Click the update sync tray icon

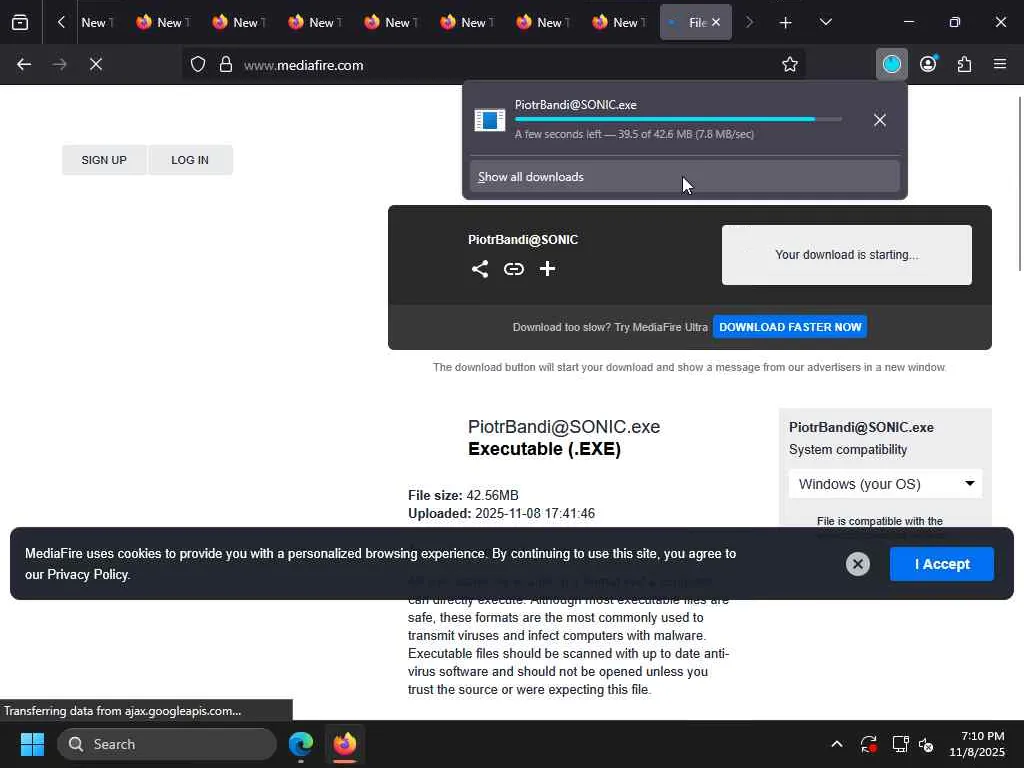869,744
